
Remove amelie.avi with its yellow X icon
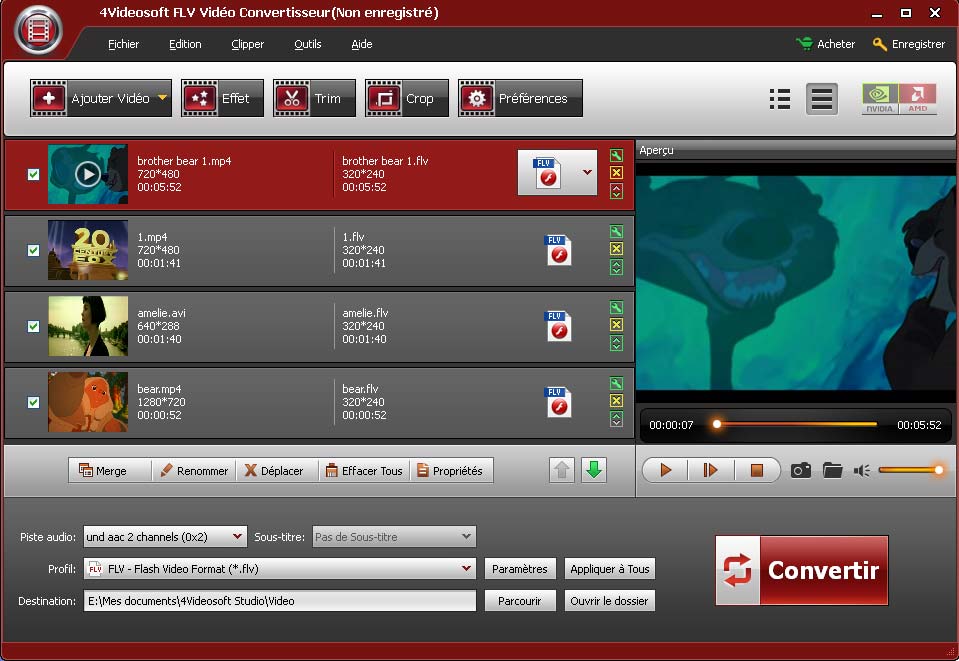pyautogui.click(x=616, y=325)
